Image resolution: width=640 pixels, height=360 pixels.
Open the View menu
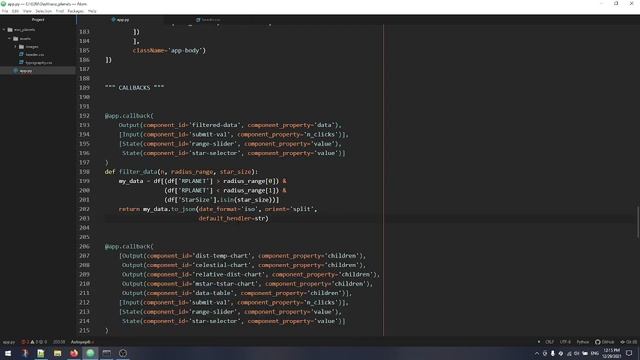click(27, 11)
